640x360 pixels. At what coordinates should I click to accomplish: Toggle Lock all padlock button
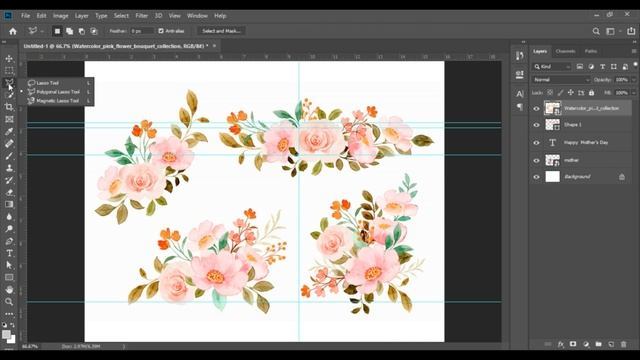[591, 93]
